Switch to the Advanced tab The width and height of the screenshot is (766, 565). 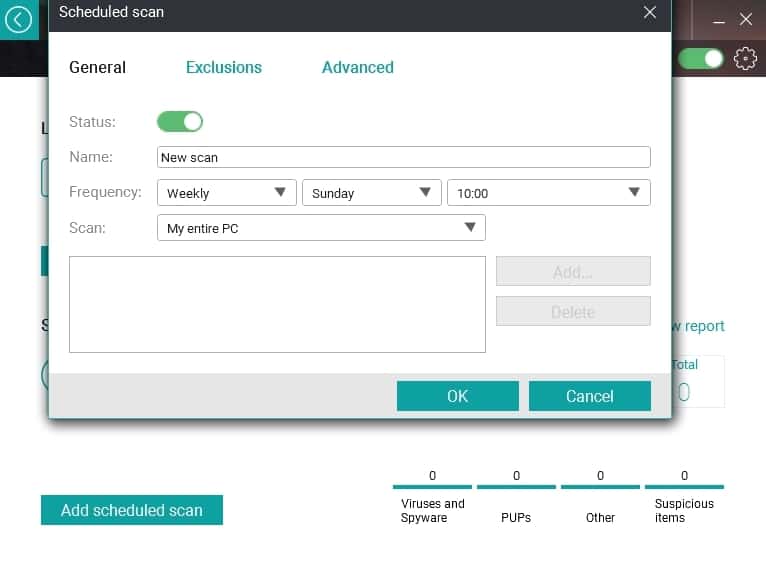click(x=358, y=67)
